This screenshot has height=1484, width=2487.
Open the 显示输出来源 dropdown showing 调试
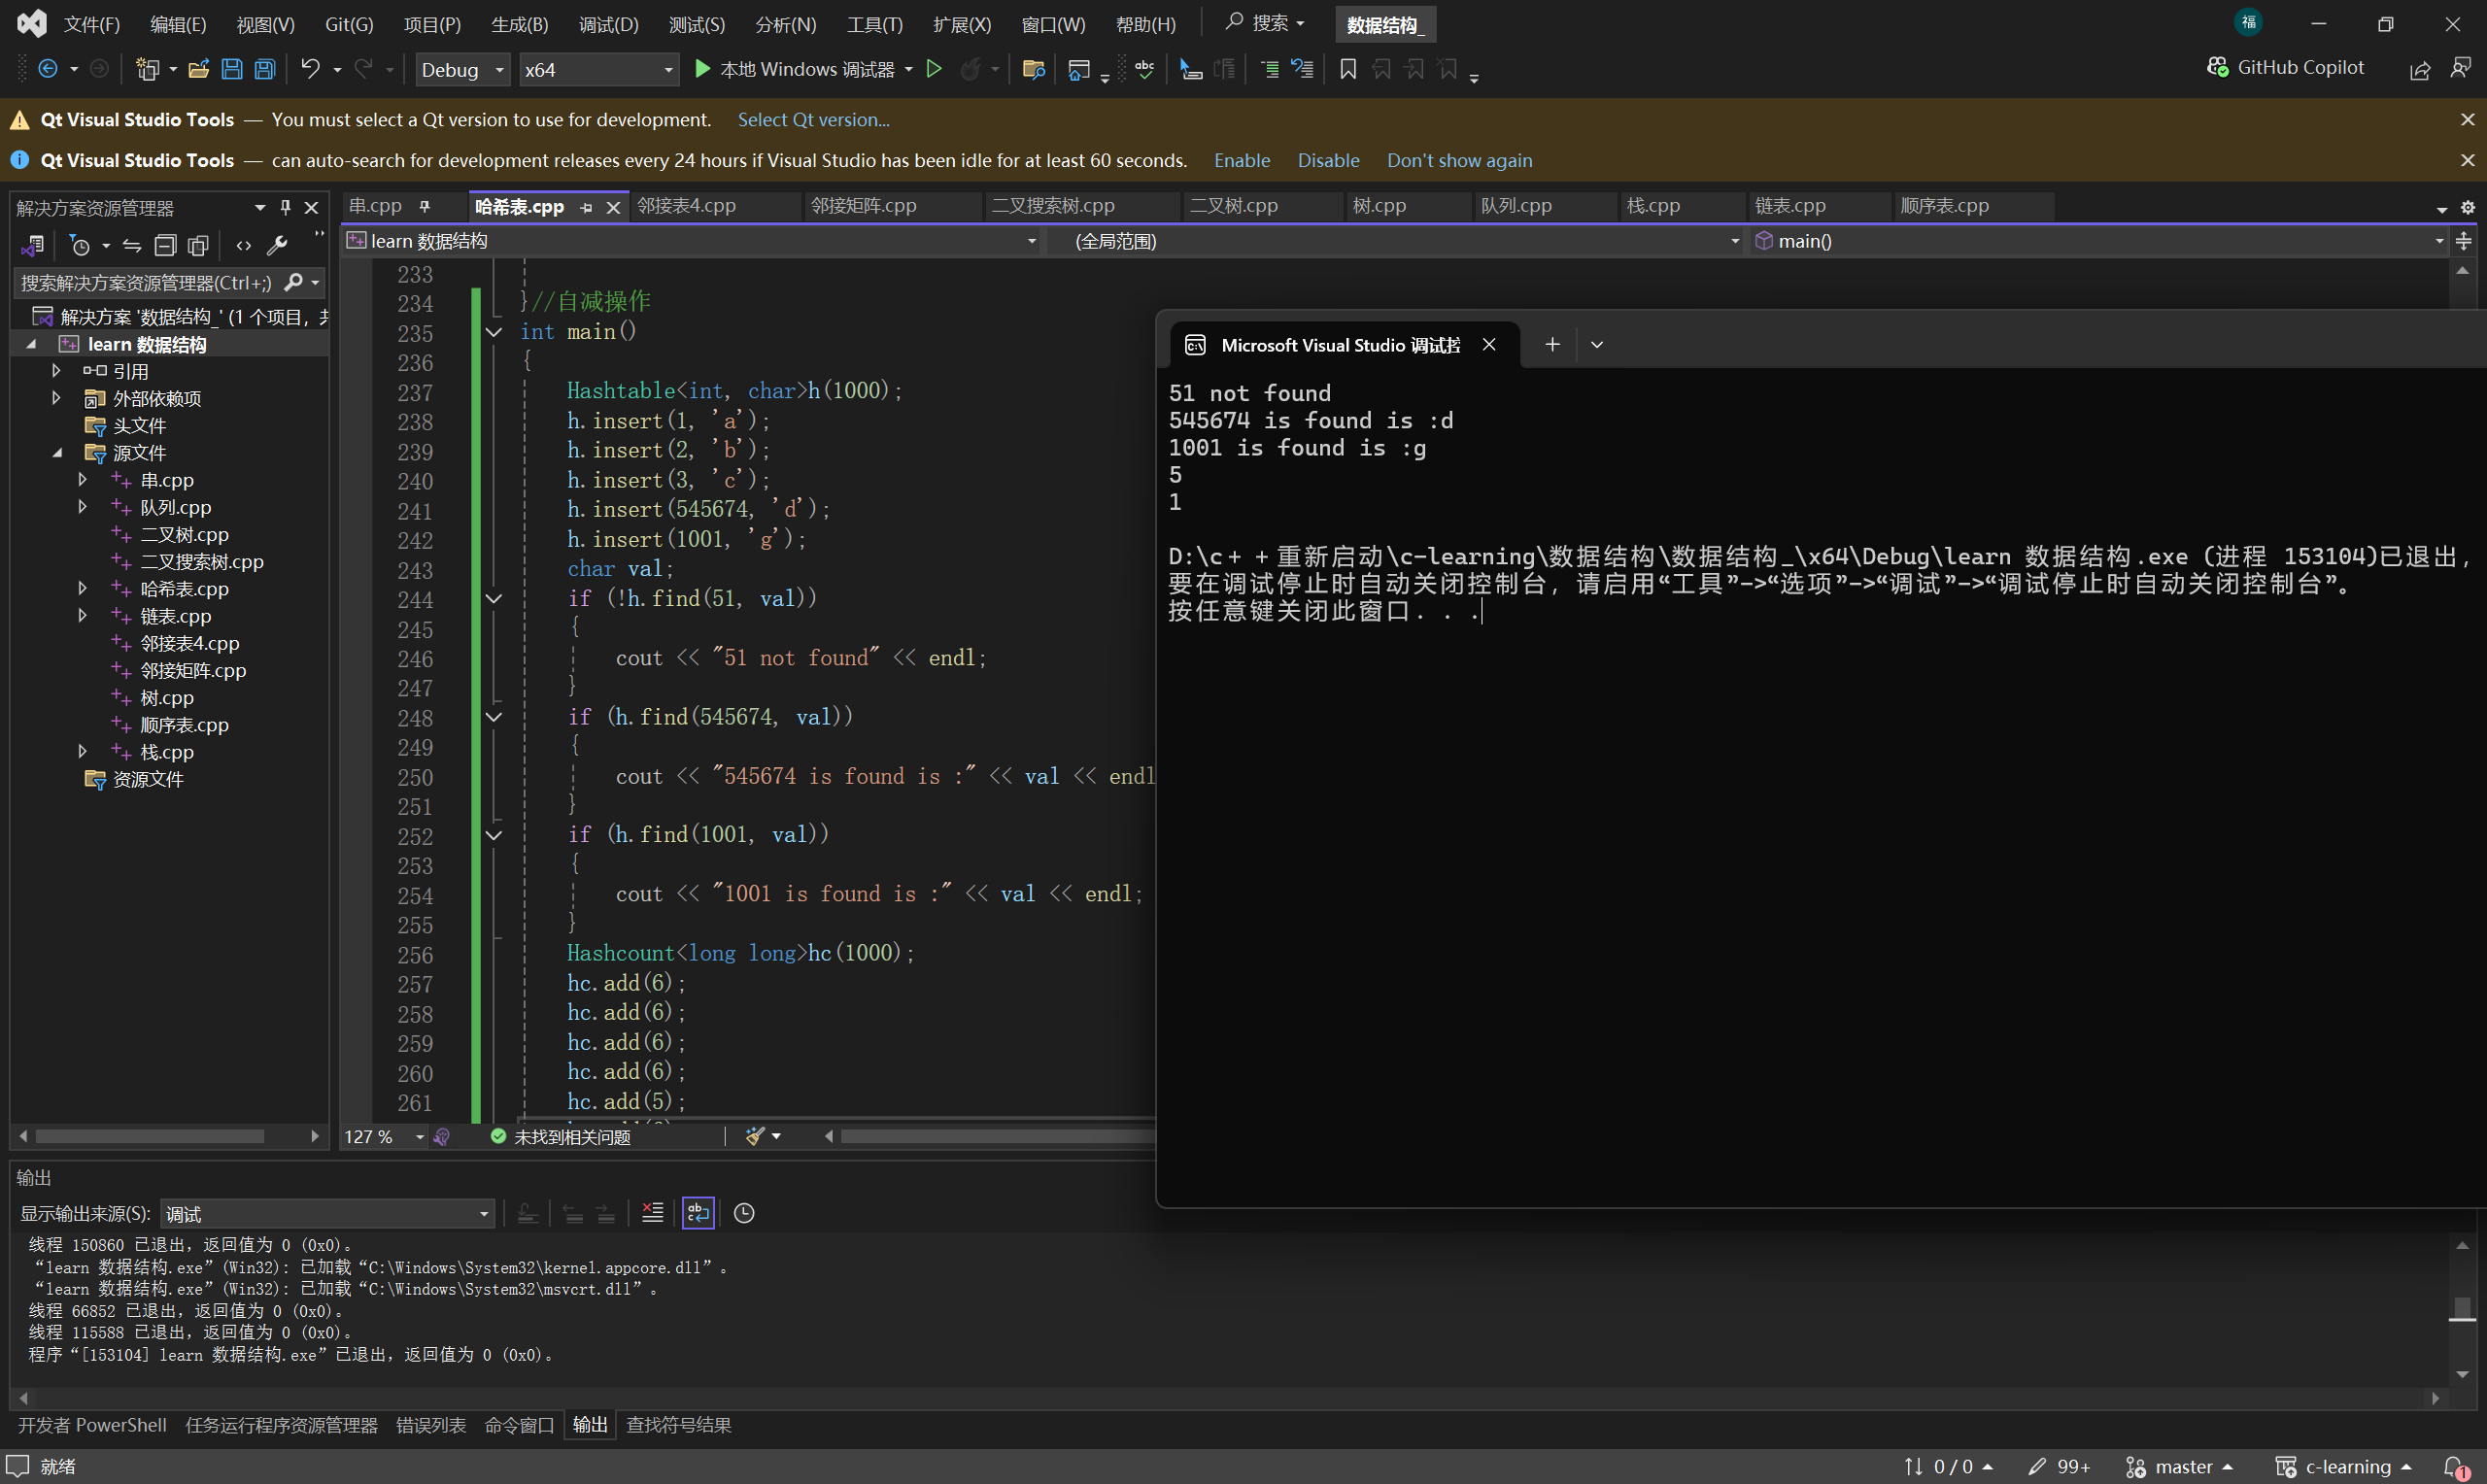327,1214
